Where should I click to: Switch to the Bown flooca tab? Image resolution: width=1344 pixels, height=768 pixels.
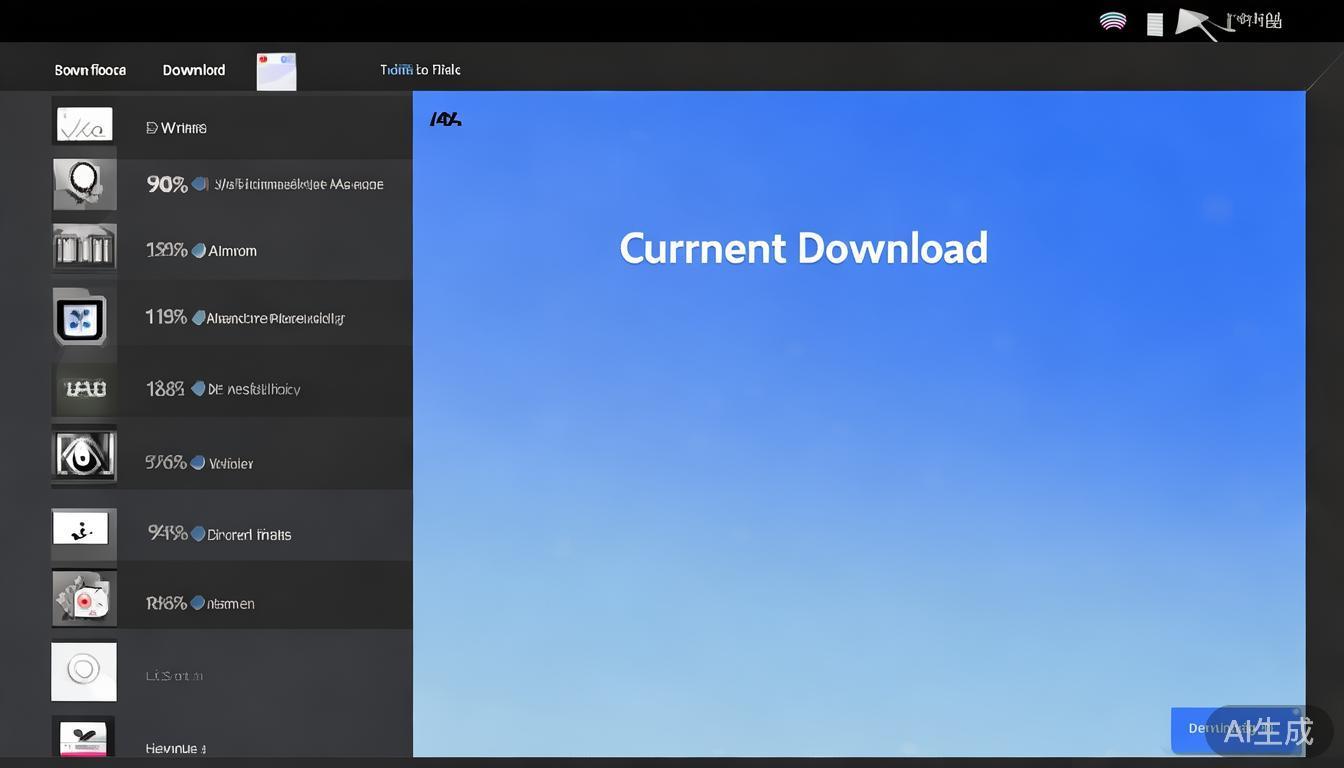(x=90, y=70)
